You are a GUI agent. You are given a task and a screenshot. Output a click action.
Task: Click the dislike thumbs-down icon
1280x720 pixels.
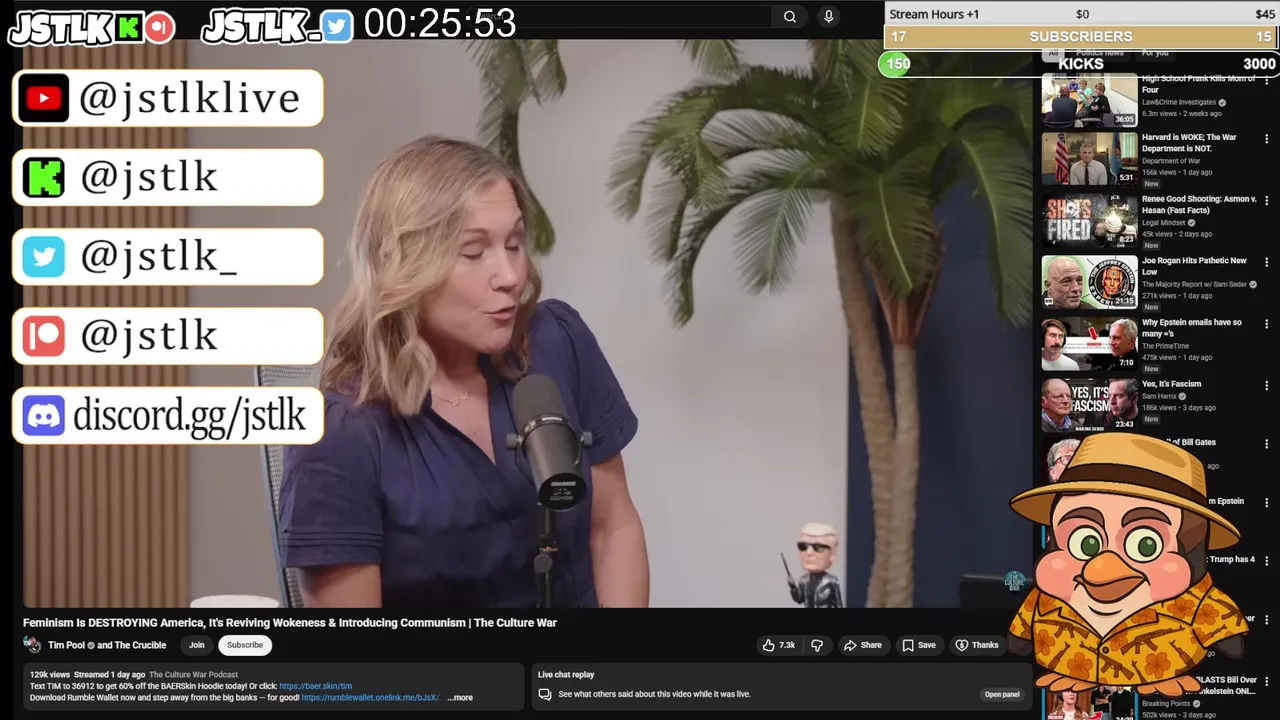[817, 645]
